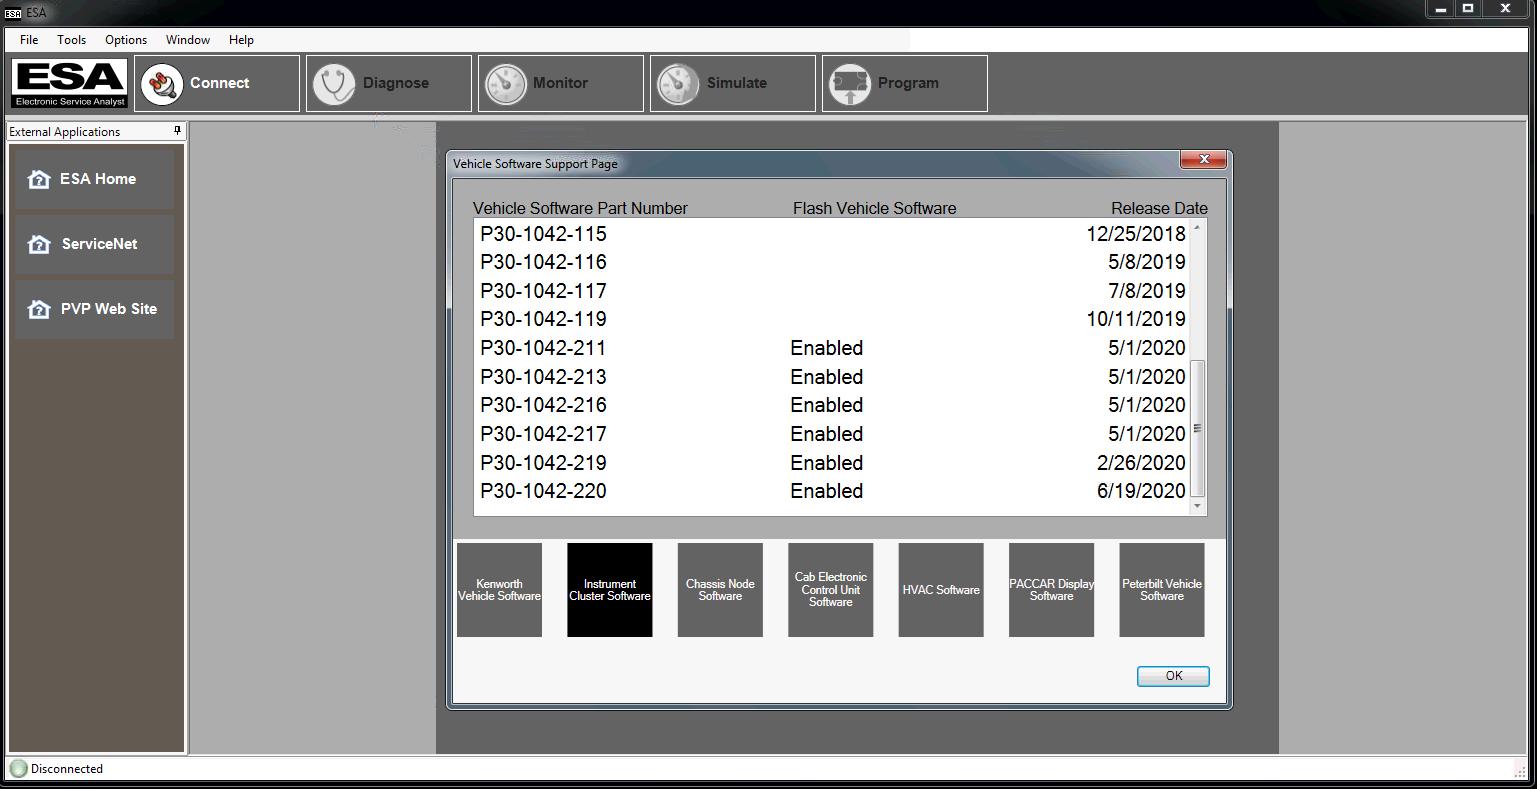Viewport: 1537px width, 789px height.
Task: Click the Simulate toolbar label
Action: tap(737, 83)
